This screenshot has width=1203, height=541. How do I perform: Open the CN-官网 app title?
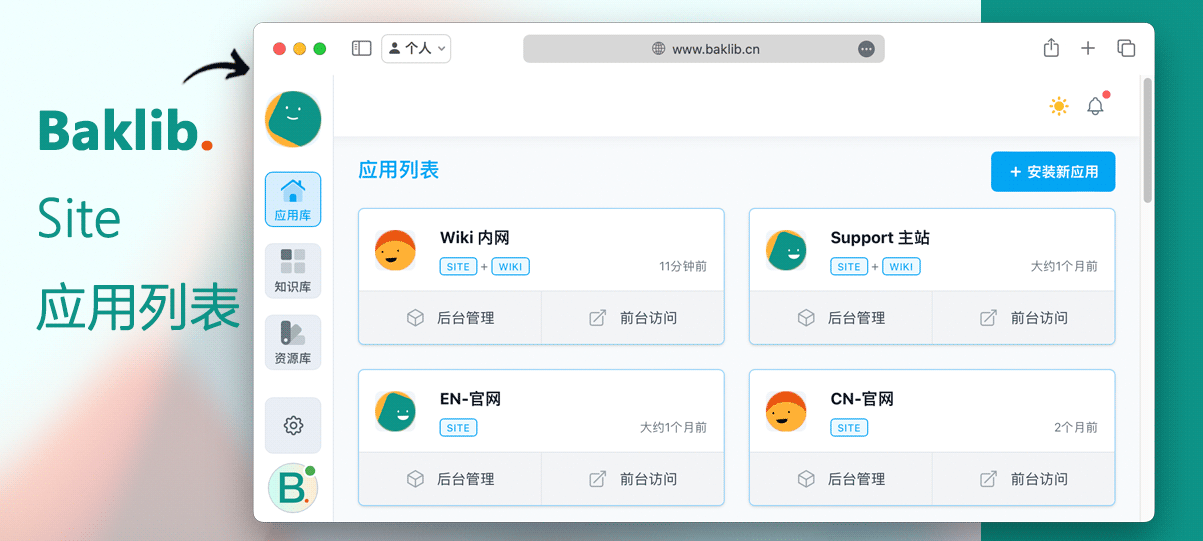862,399
